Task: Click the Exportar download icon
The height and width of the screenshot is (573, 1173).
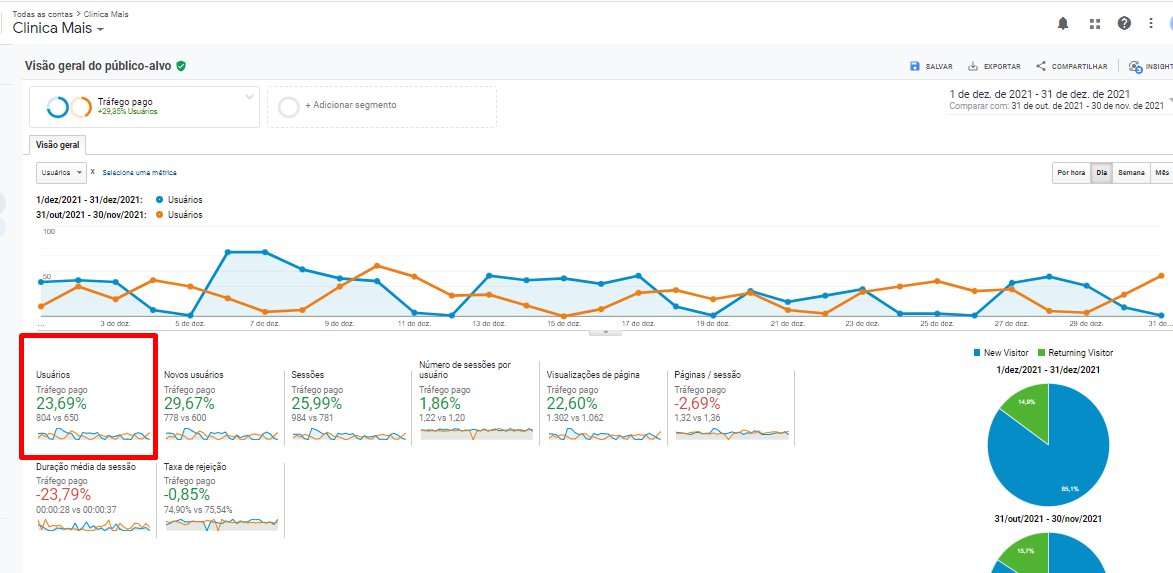Action: click(x=973, y=66)
